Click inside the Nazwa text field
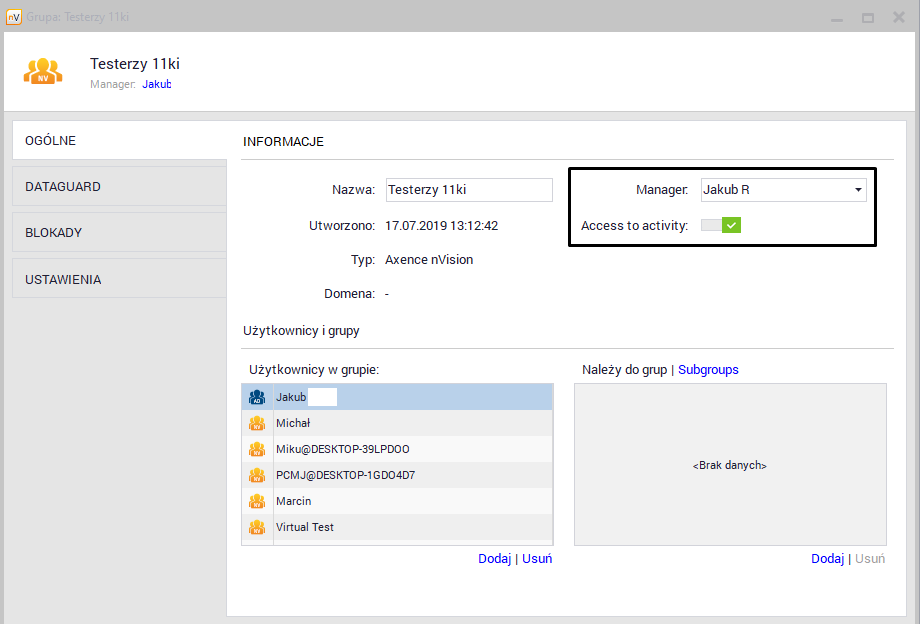This screenshot has height=624, width=920. [468, 189]
